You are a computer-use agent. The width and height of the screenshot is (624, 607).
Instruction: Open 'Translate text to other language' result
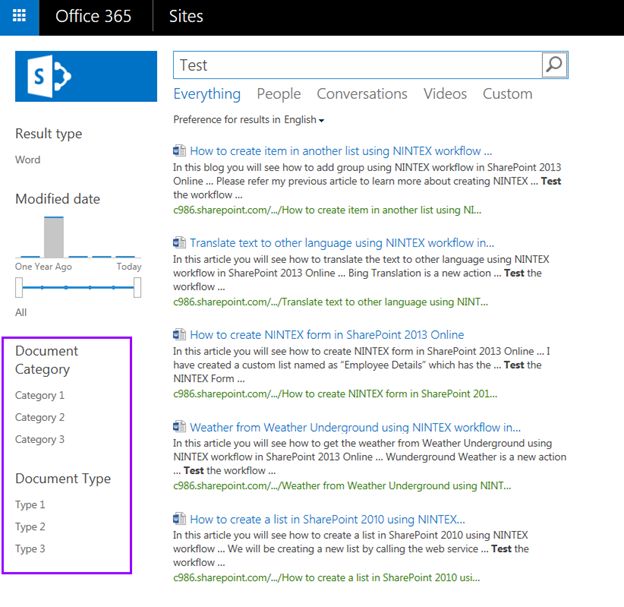tap(342, 242)
